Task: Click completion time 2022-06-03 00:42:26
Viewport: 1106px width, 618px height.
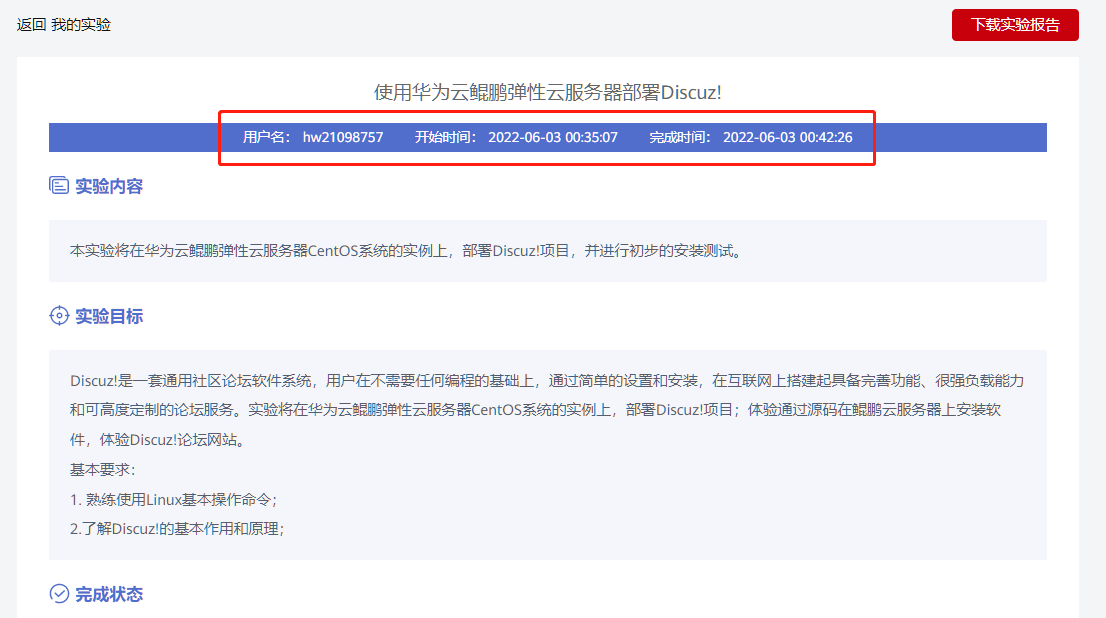Action: coord(788,138)
